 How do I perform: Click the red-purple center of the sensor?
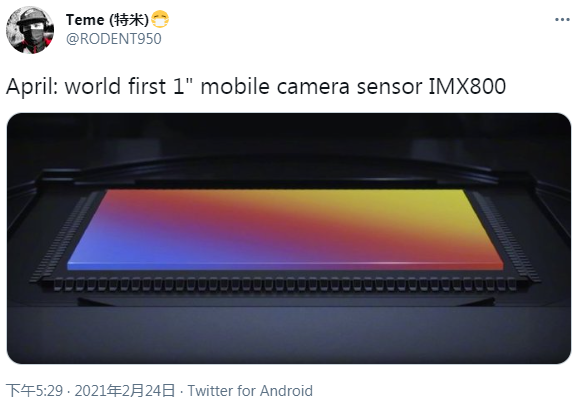(284, 230)
